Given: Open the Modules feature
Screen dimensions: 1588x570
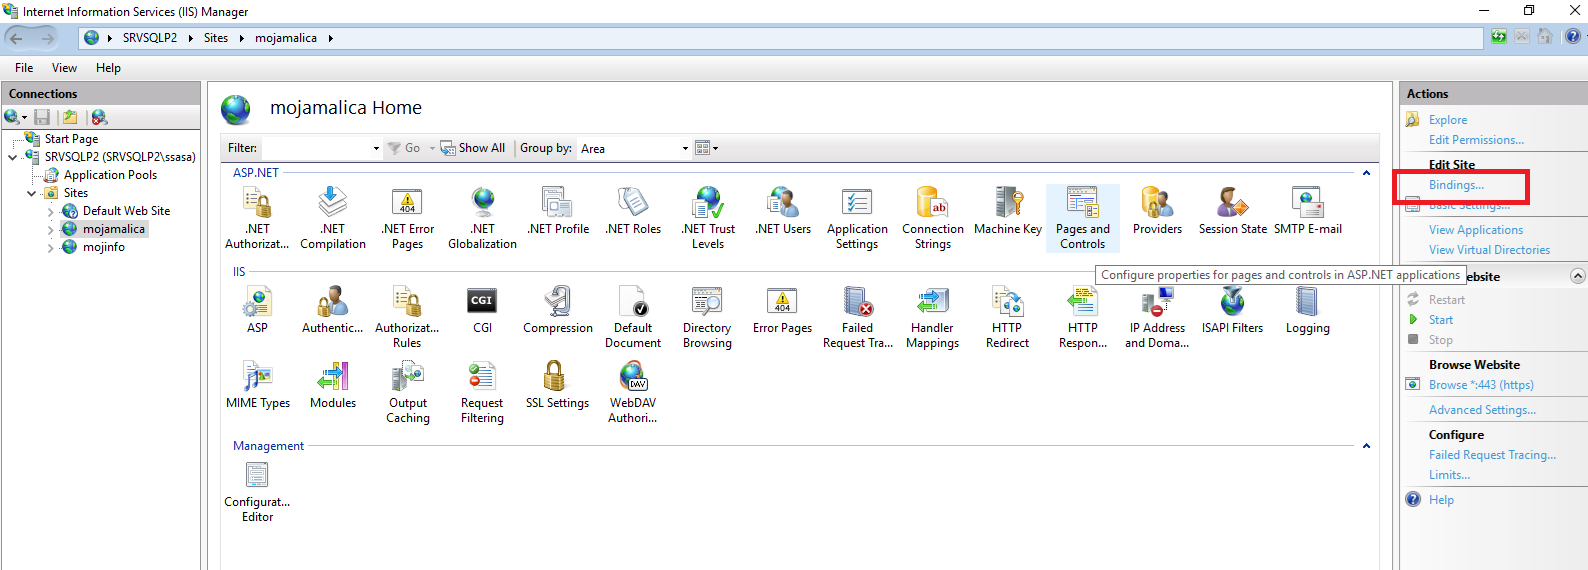Looking at the screenshot, I should click(333, 384).
